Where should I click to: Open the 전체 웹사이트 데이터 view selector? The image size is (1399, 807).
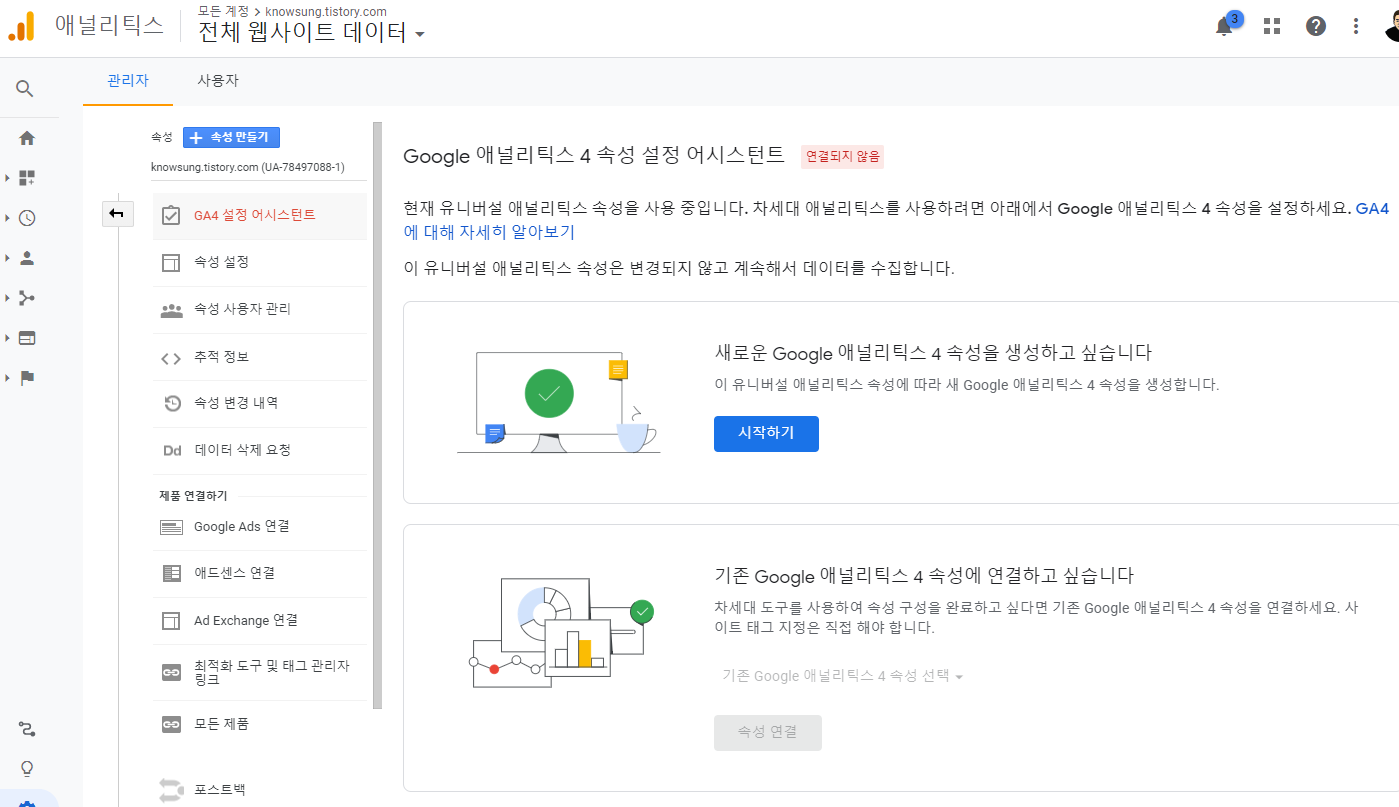[x=312, y=33]
